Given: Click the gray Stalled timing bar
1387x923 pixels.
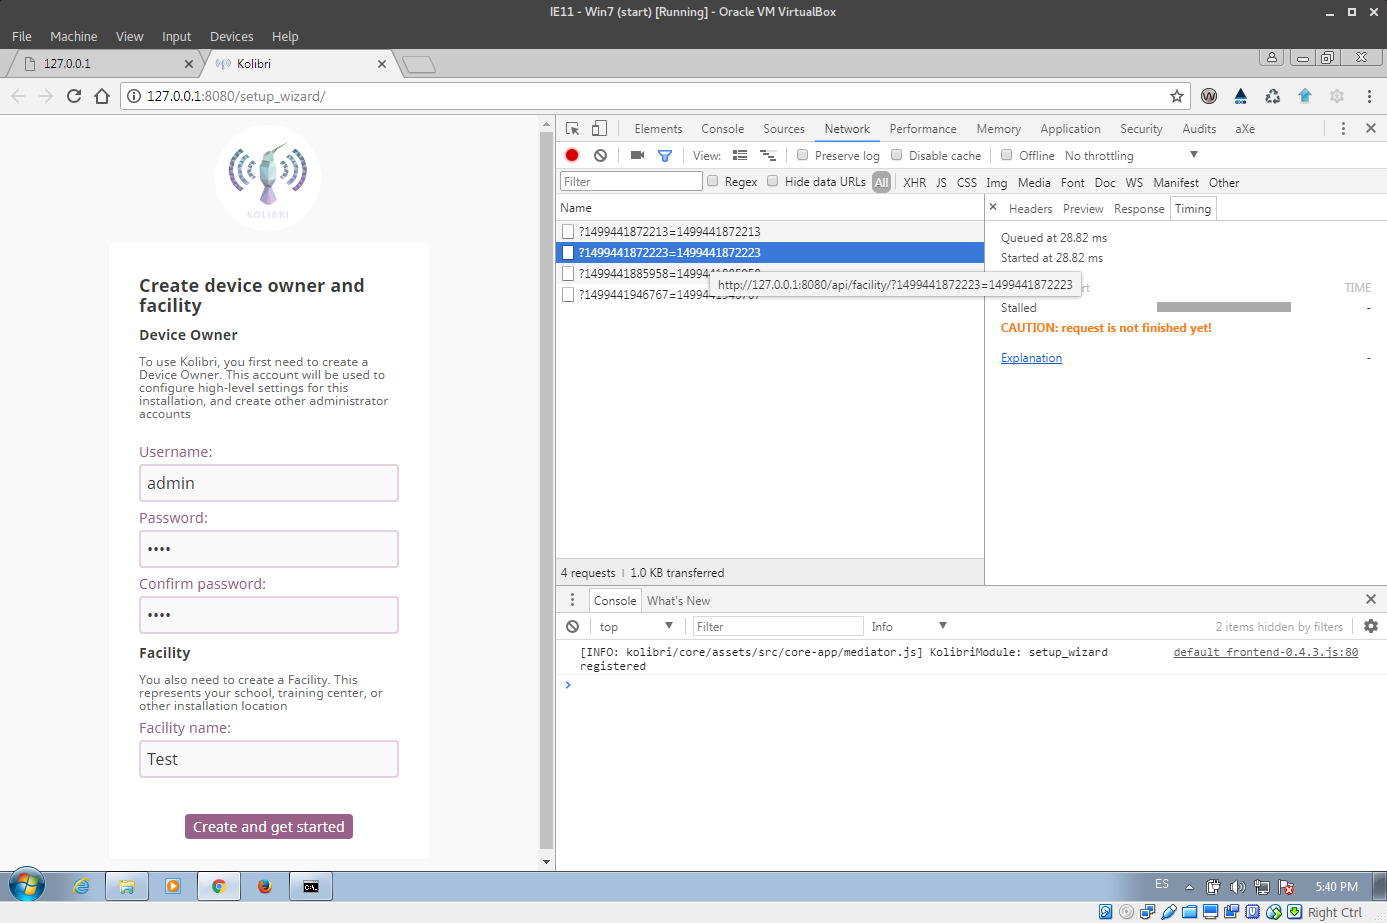Looking at the screenshot, I should tap(1223, 307).
